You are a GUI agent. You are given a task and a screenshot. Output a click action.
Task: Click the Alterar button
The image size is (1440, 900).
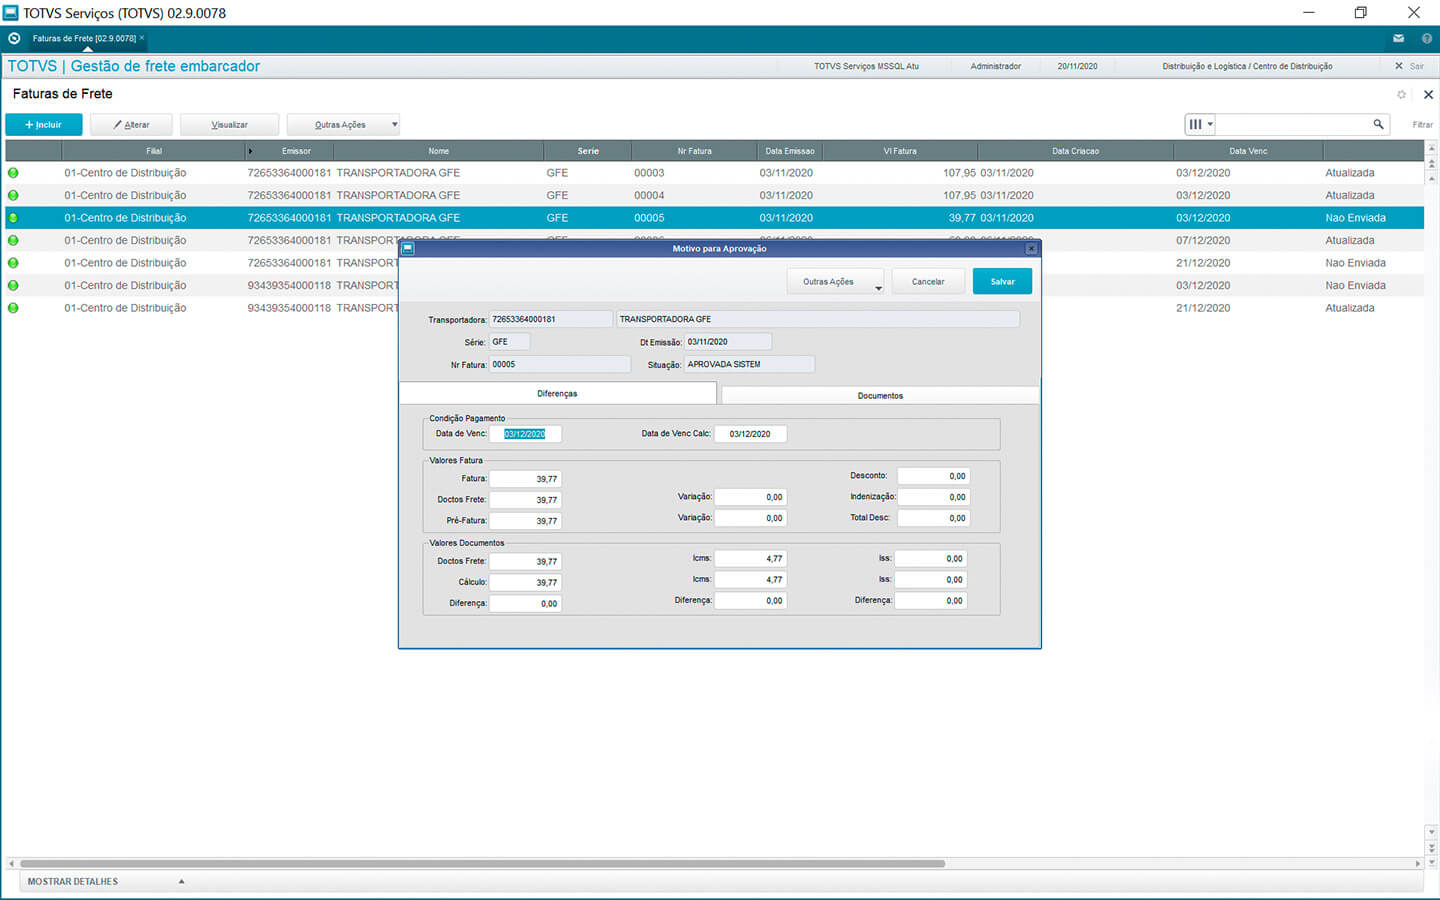[x=131, y=125]
